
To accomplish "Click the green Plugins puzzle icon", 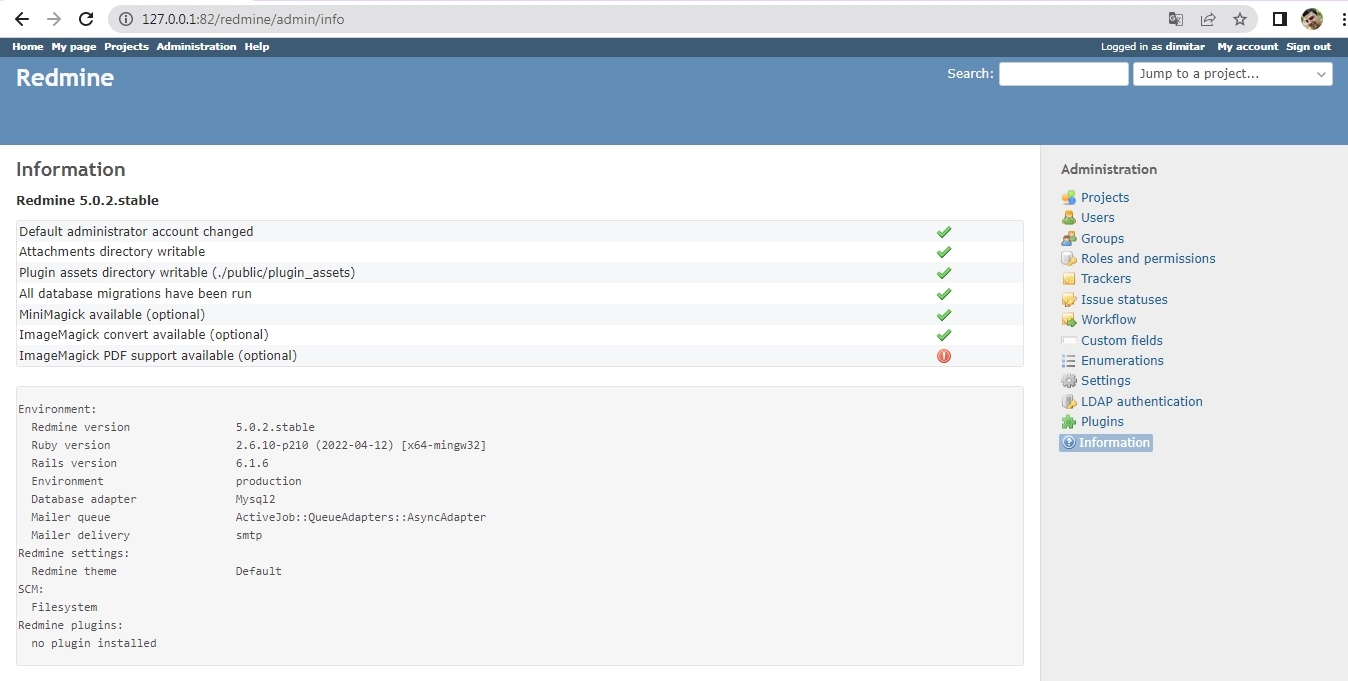I will [x=1069, y=422].
